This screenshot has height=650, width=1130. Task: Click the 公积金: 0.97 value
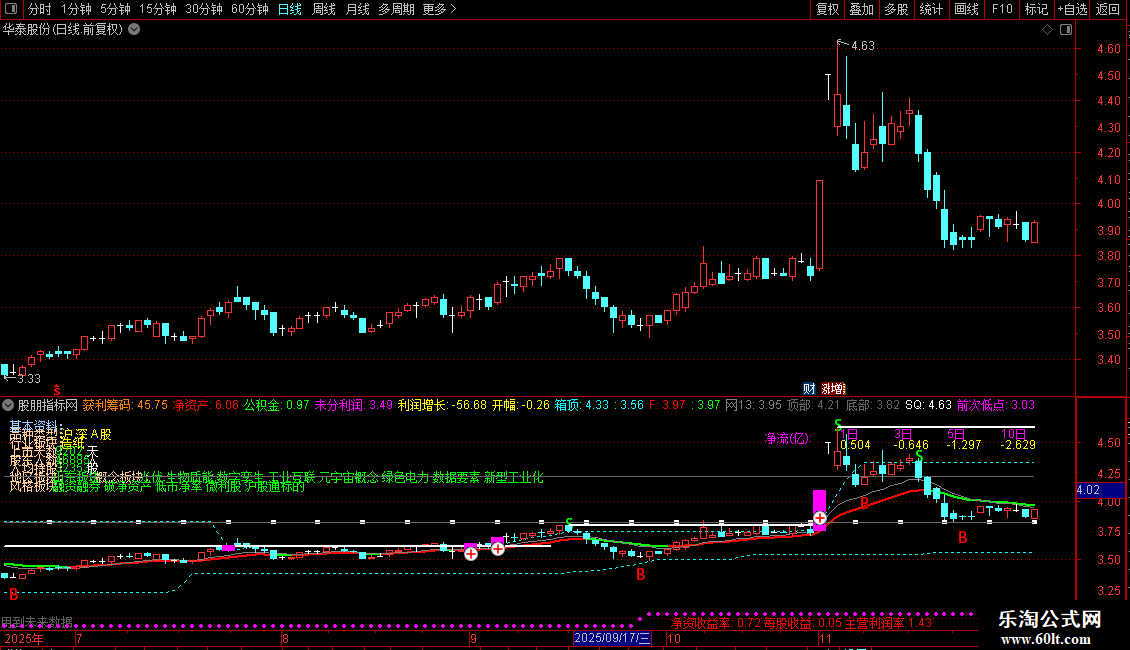pyautogui.click(x=276, y=405)
